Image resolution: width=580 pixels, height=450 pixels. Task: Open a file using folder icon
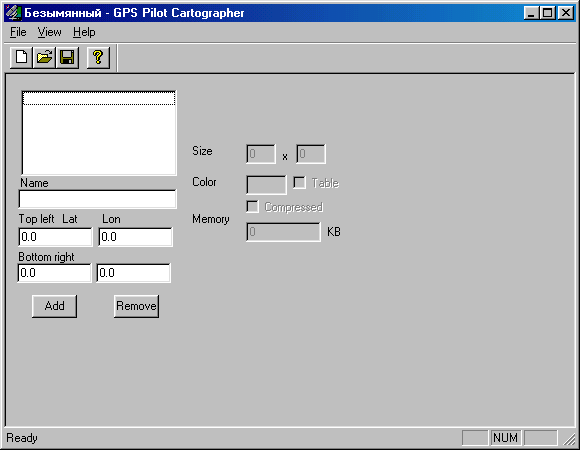44,57
